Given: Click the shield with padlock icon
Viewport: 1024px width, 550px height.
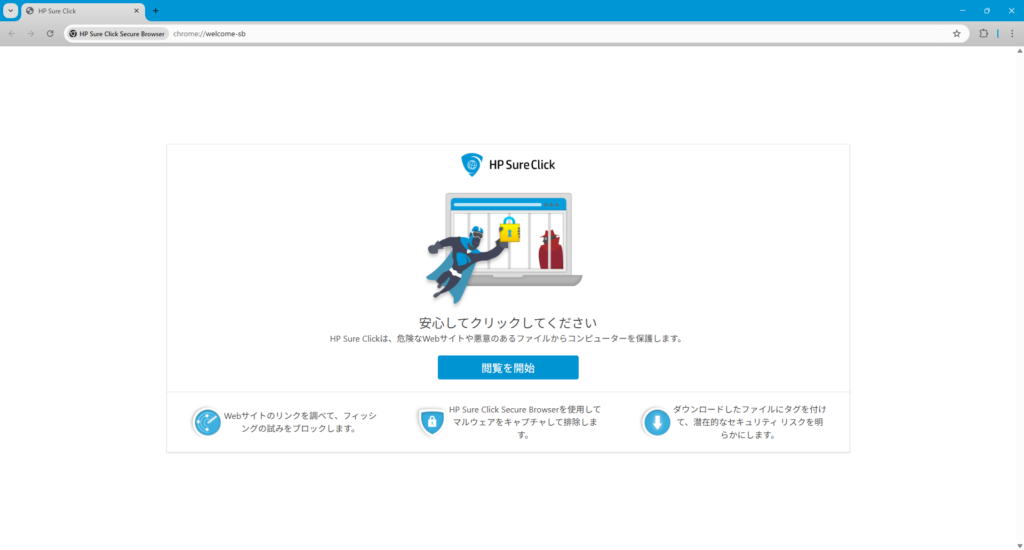Looking at the screenshot, I should [x=431, y=422].
